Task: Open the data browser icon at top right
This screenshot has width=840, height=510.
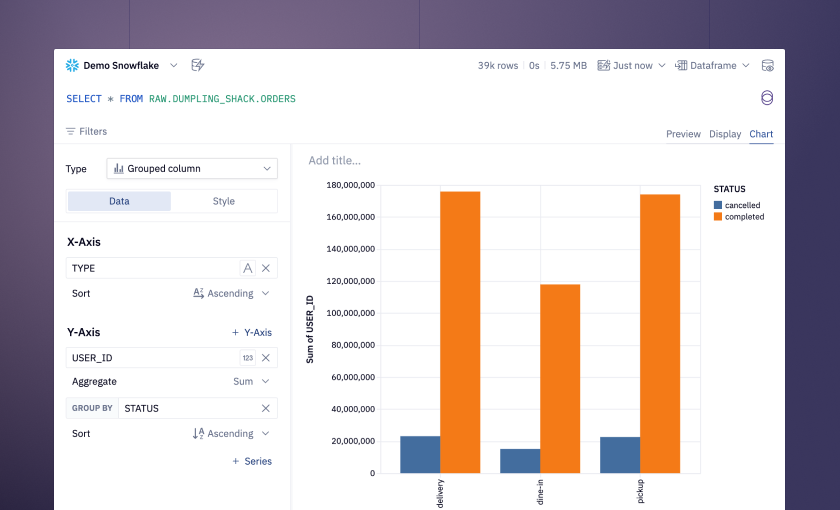Action: [767, 65]
